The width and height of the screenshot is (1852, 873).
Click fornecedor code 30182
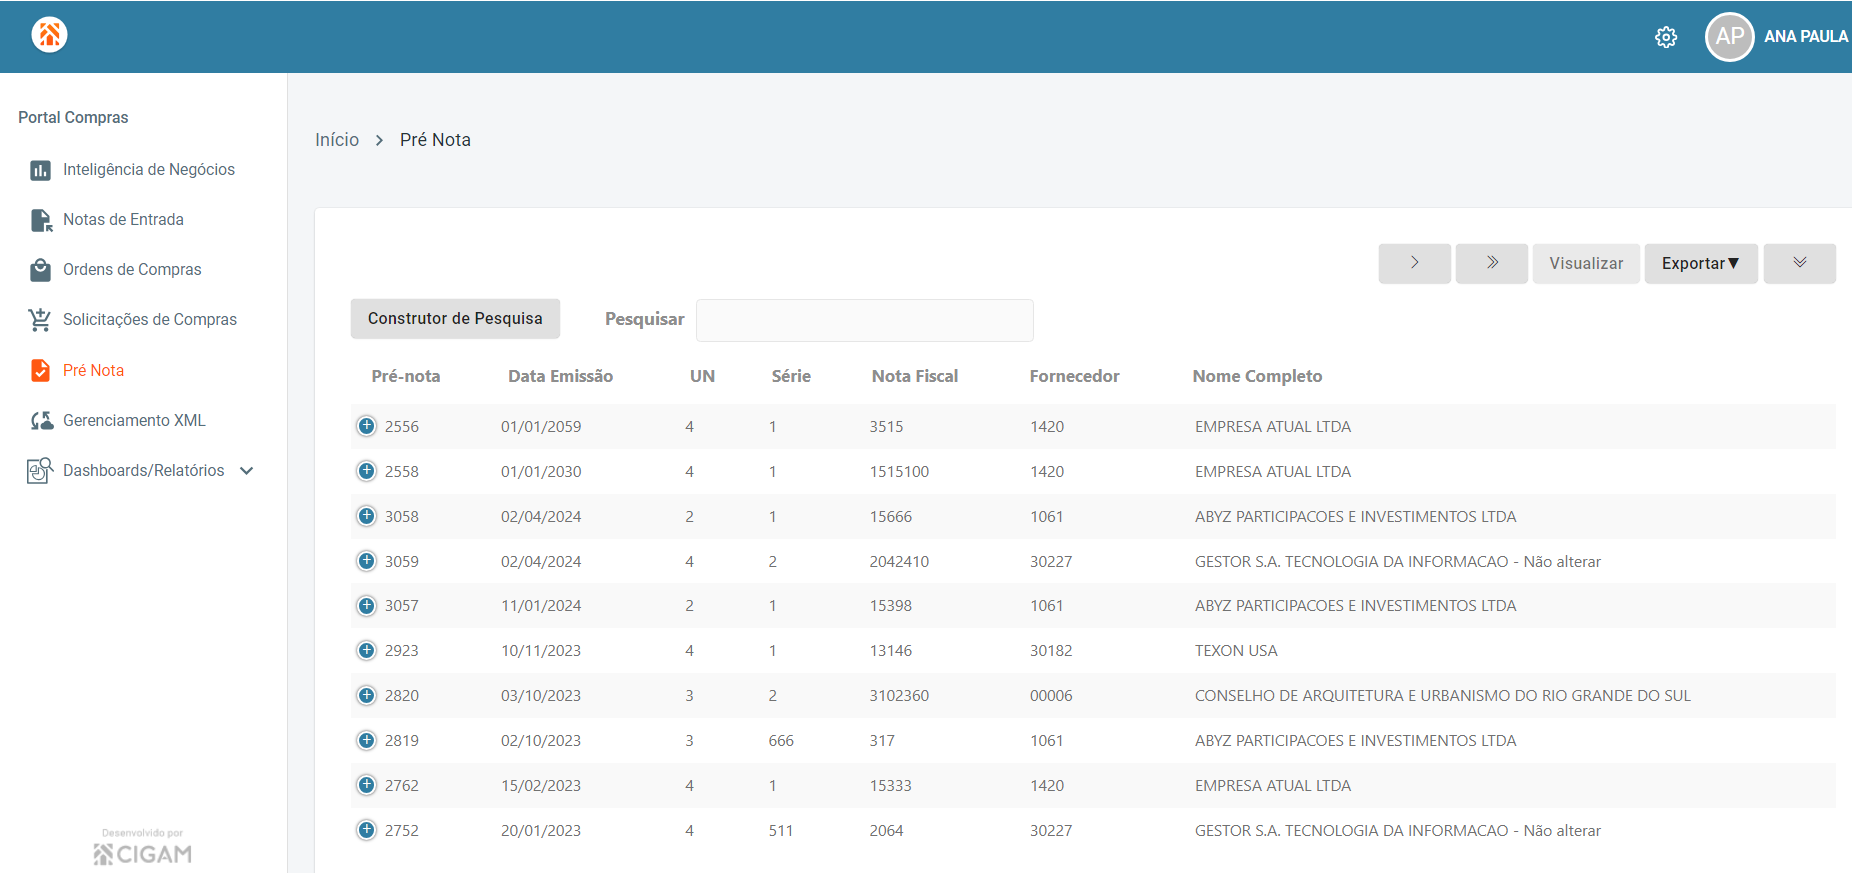click(1051, 651)
